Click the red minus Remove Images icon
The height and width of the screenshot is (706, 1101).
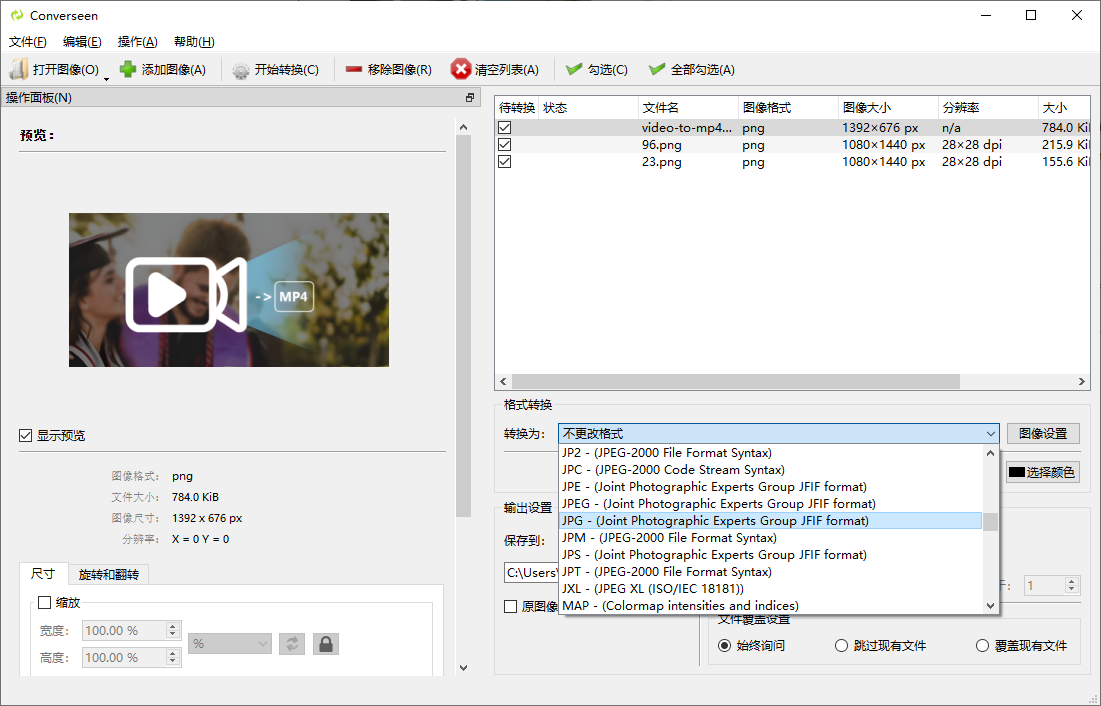pos(354,70)
